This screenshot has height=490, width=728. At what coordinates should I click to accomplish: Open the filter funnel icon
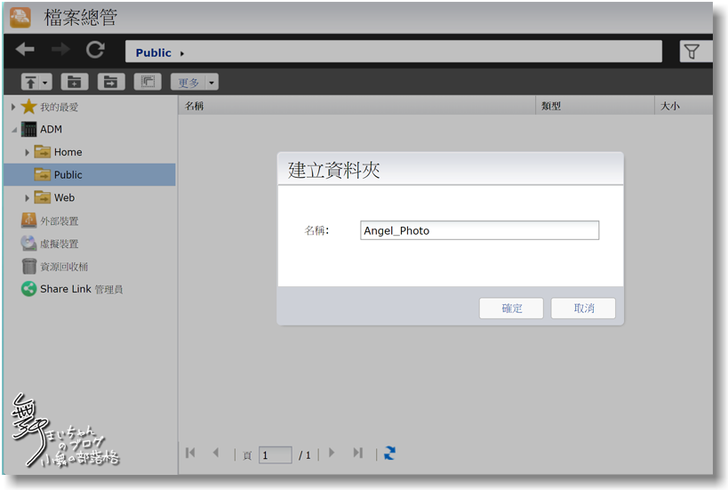tap(692, 52)
